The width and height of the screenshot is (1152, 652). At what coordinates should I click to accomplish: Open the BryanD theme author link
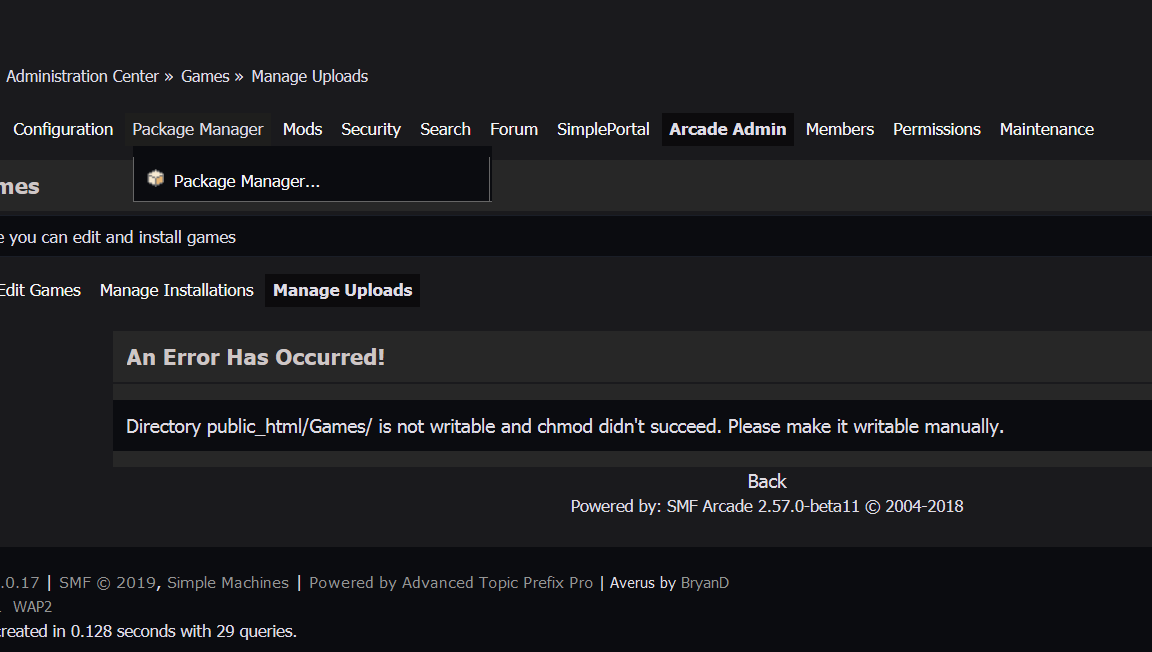coord(705,583)
